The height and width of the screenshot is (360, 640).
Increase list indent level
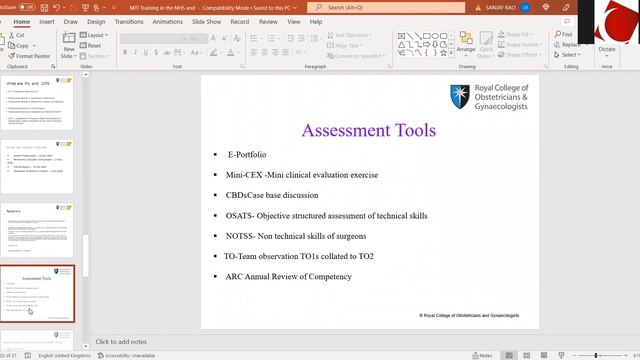pyautogui.click(x=301, y=38)
